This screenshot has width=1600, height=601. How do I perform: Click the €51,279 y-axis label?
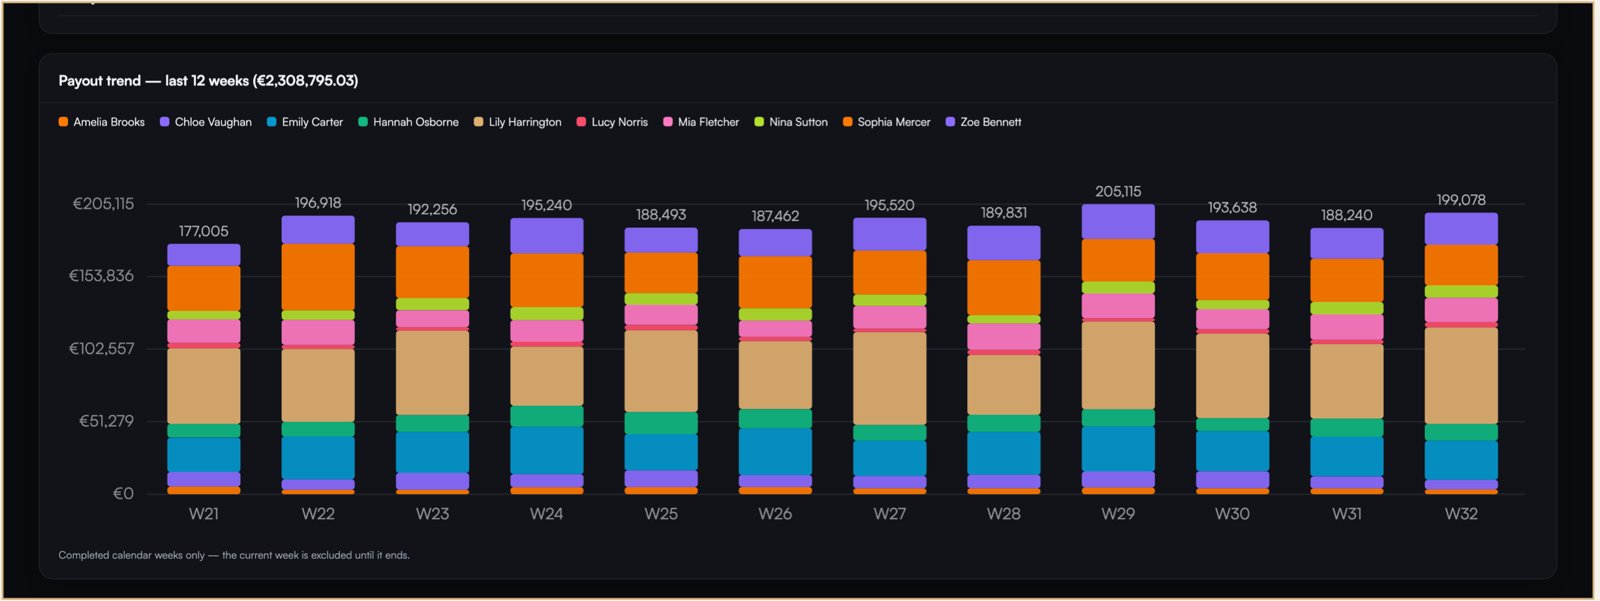point(106,421)
